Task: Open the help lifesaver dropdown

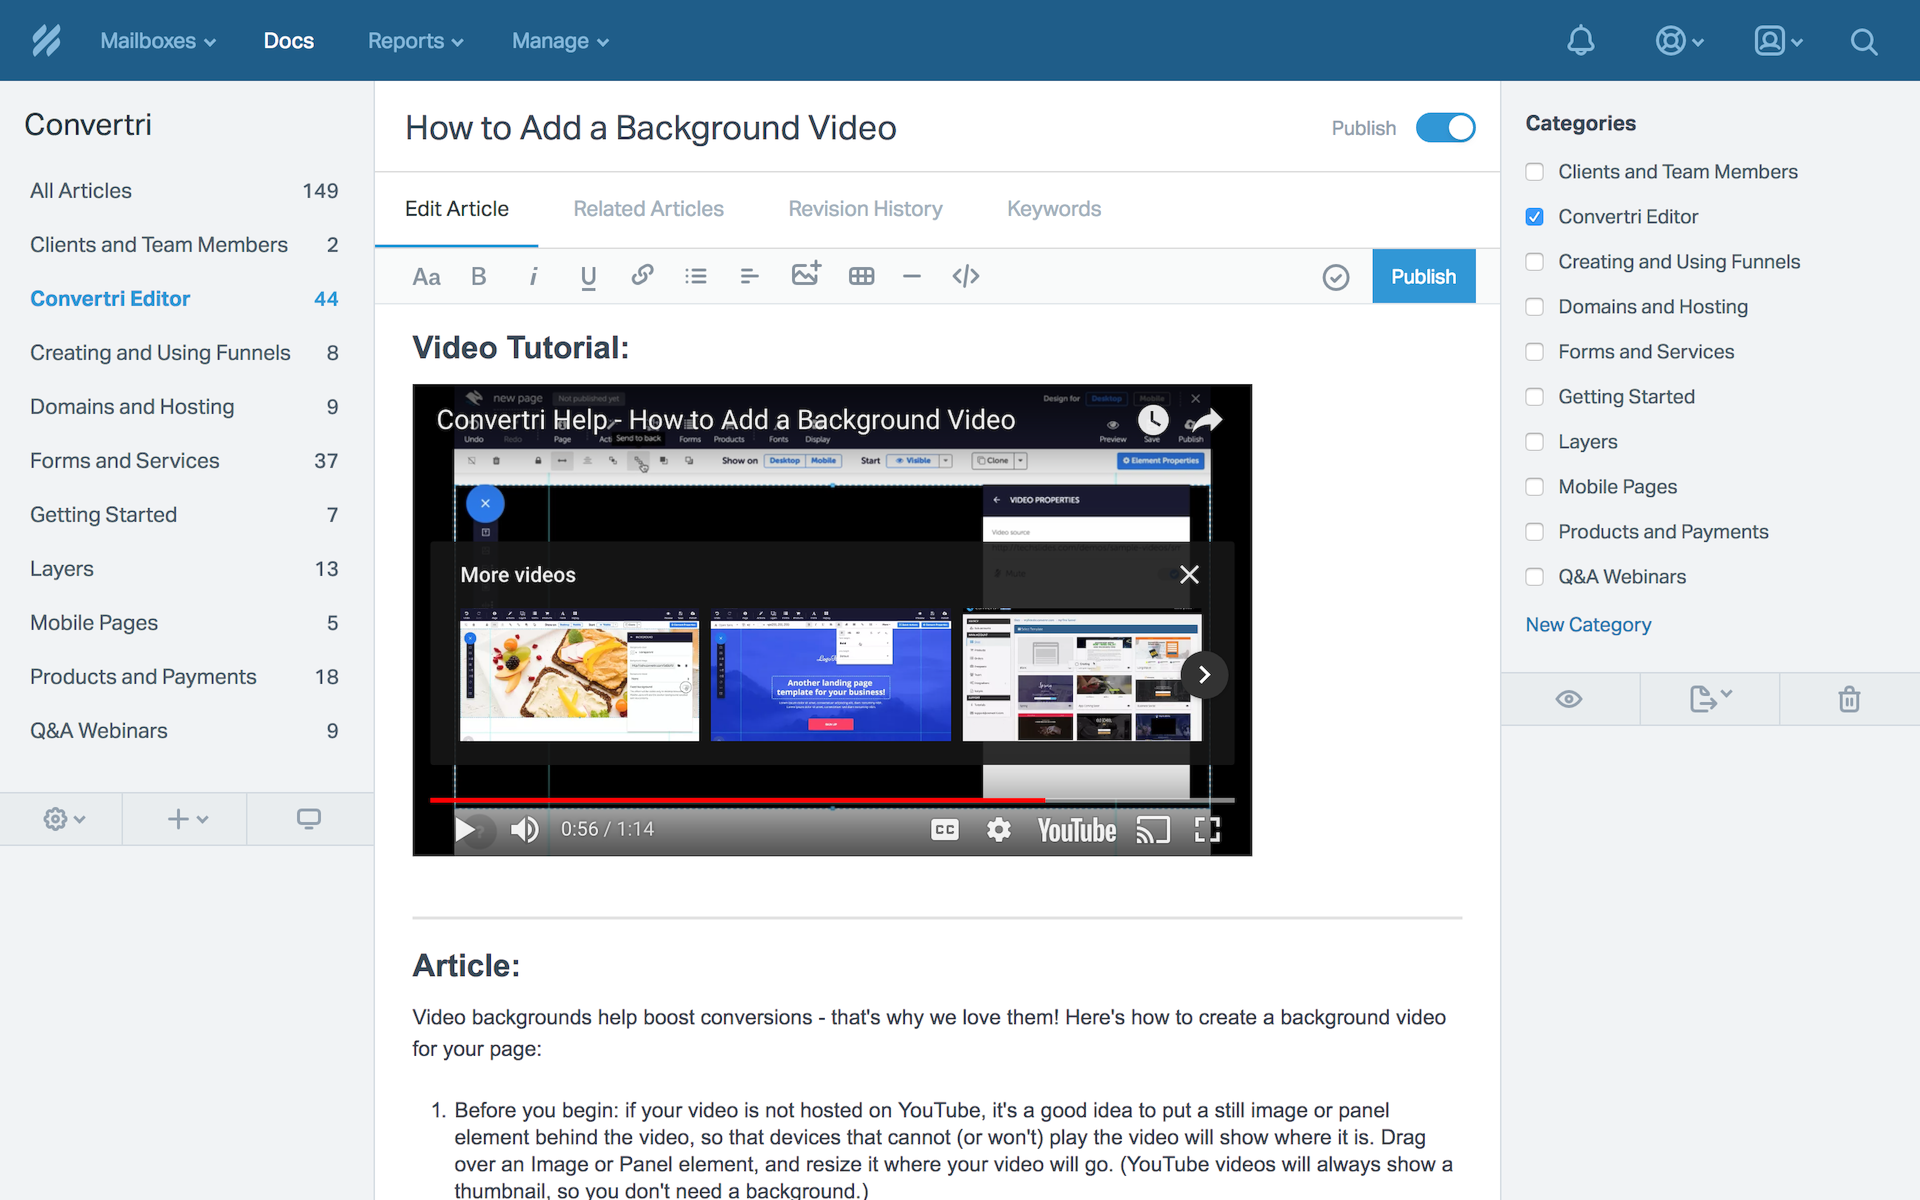Action: coord(1679,41)
